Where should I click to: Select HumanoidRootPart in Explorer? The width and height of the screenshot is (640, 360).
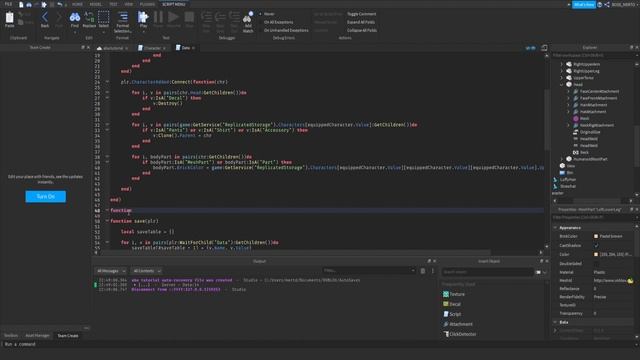click(590, 159)
